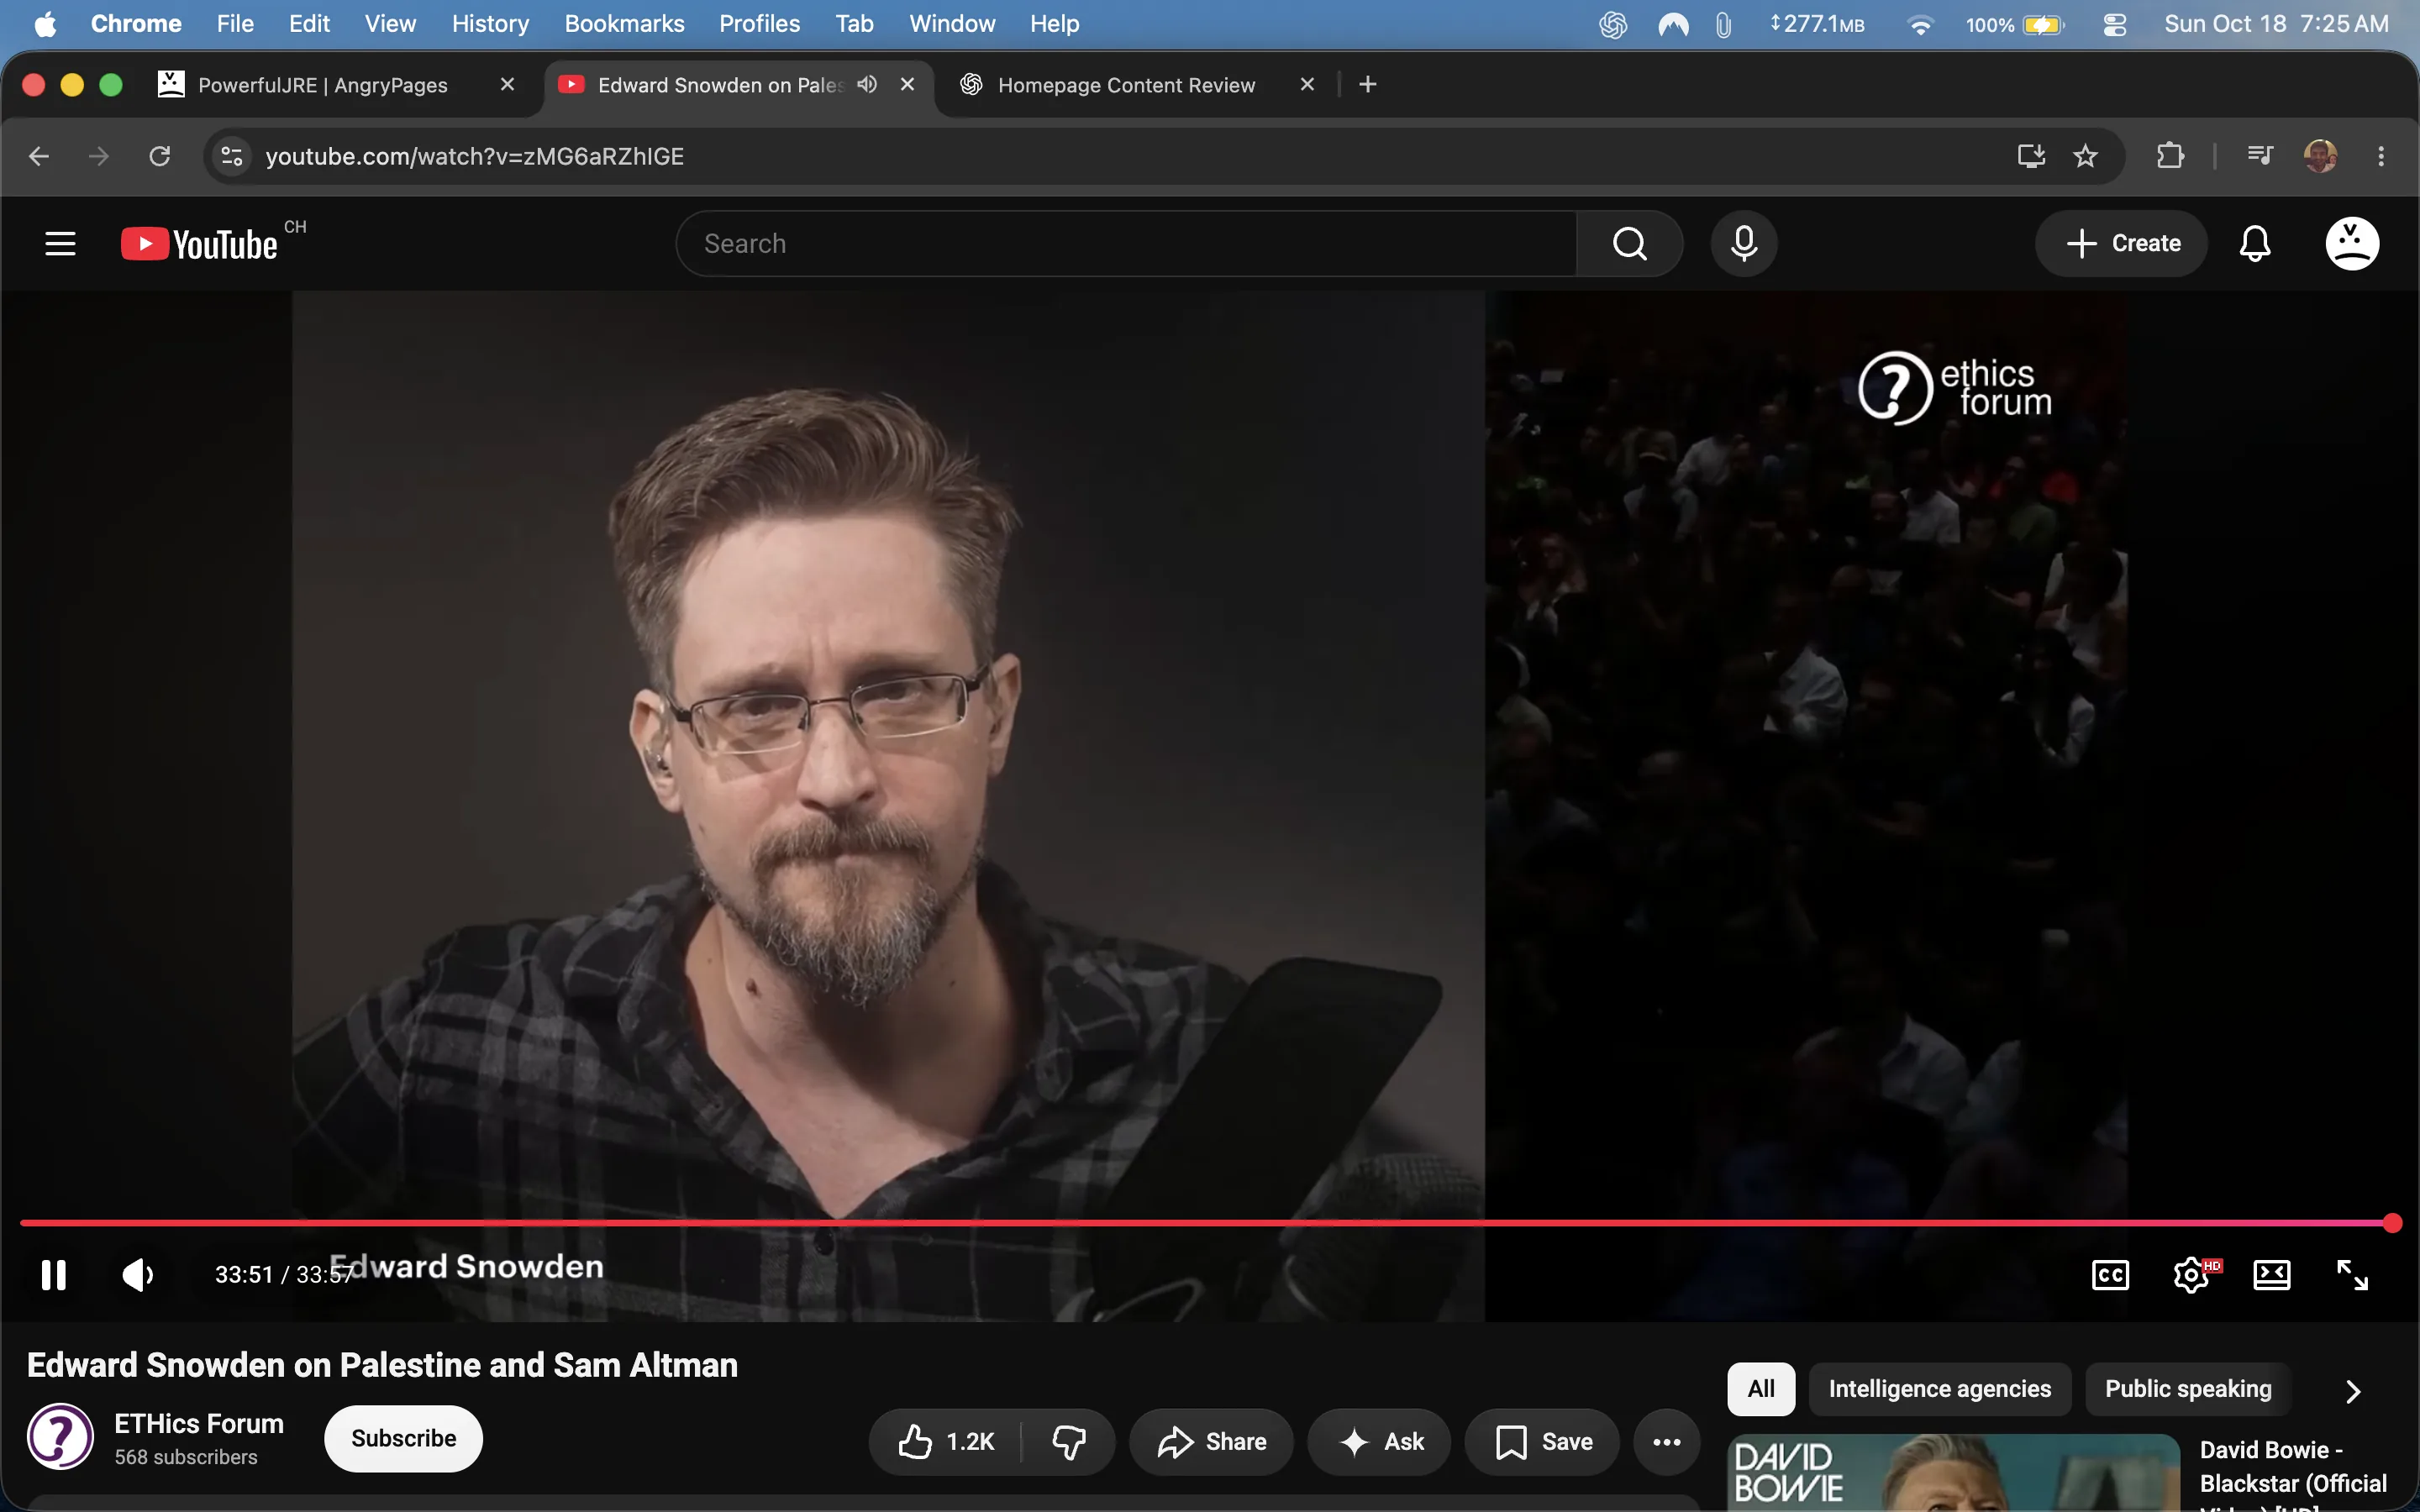Open Chrome three-dot menu

(2381, 156)
